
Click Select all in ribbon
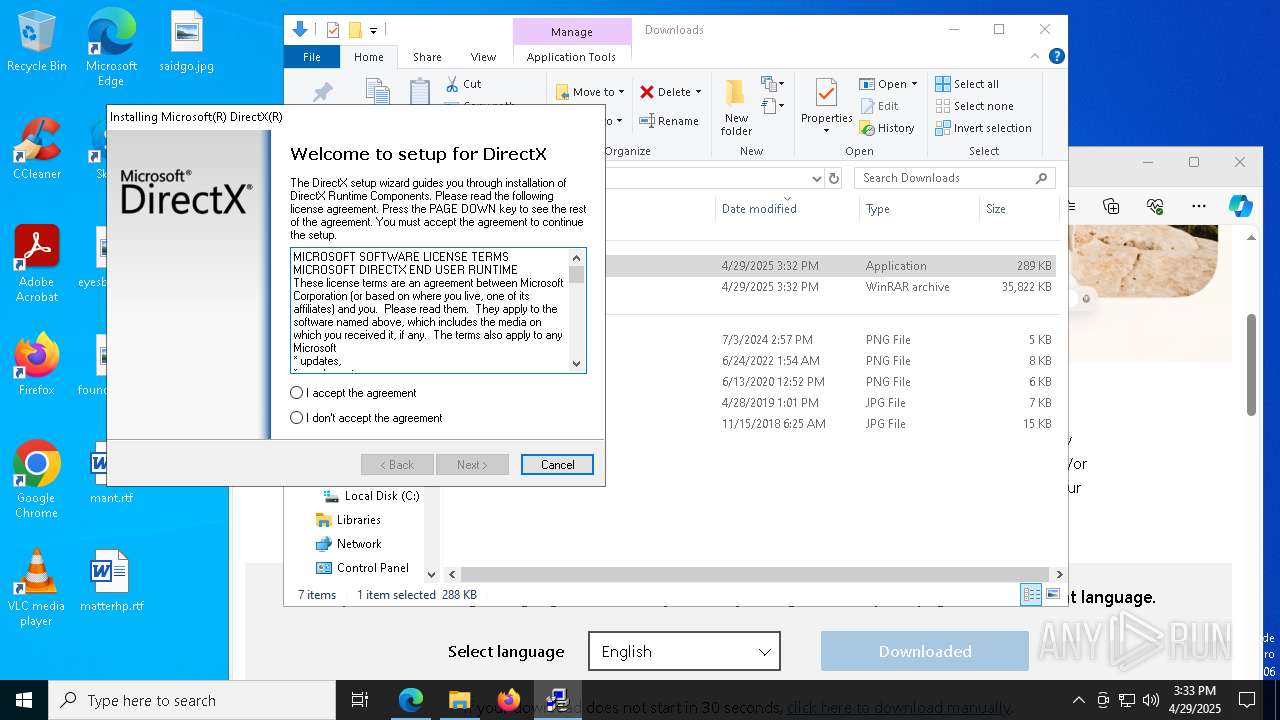click(967, 84)
